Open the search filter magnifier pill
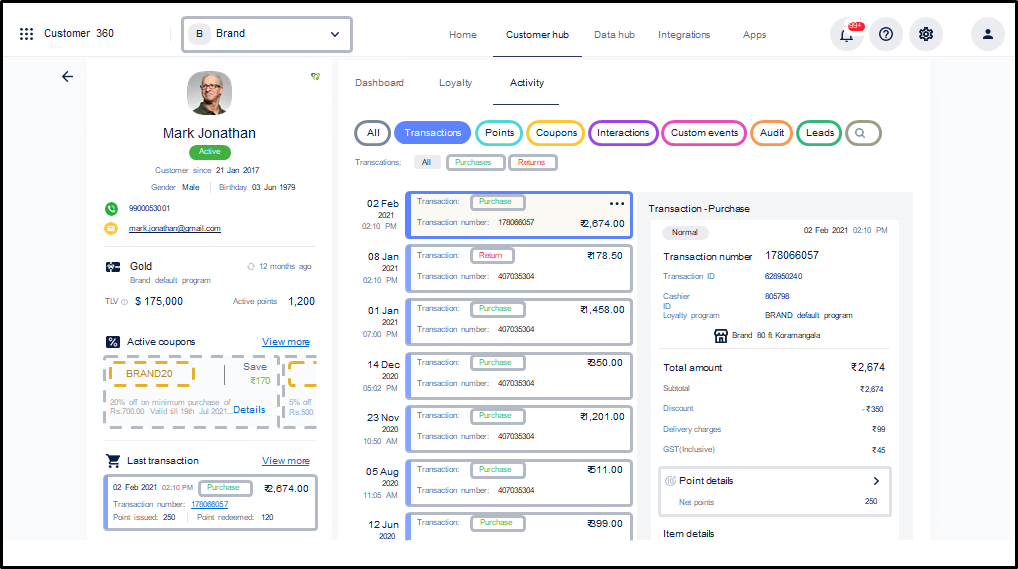Image resolution: width=1018 pixels, height=569 pixels. (863, 133)
